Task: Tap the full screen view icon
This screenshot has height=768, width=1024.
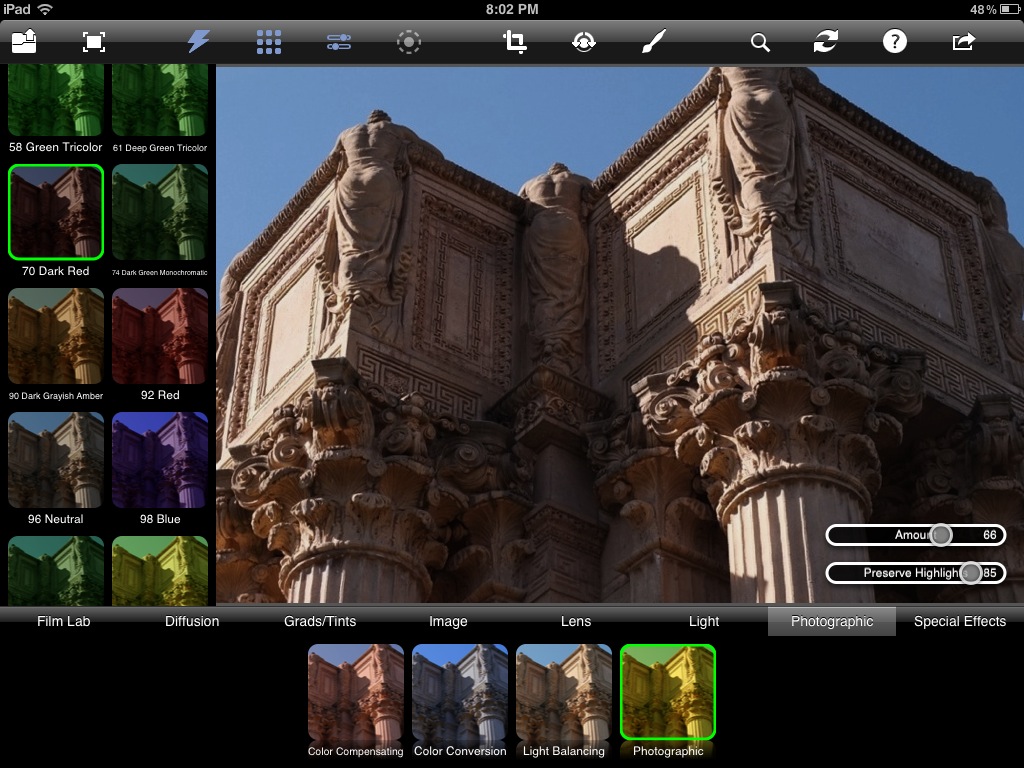Action: coord(93,41)
